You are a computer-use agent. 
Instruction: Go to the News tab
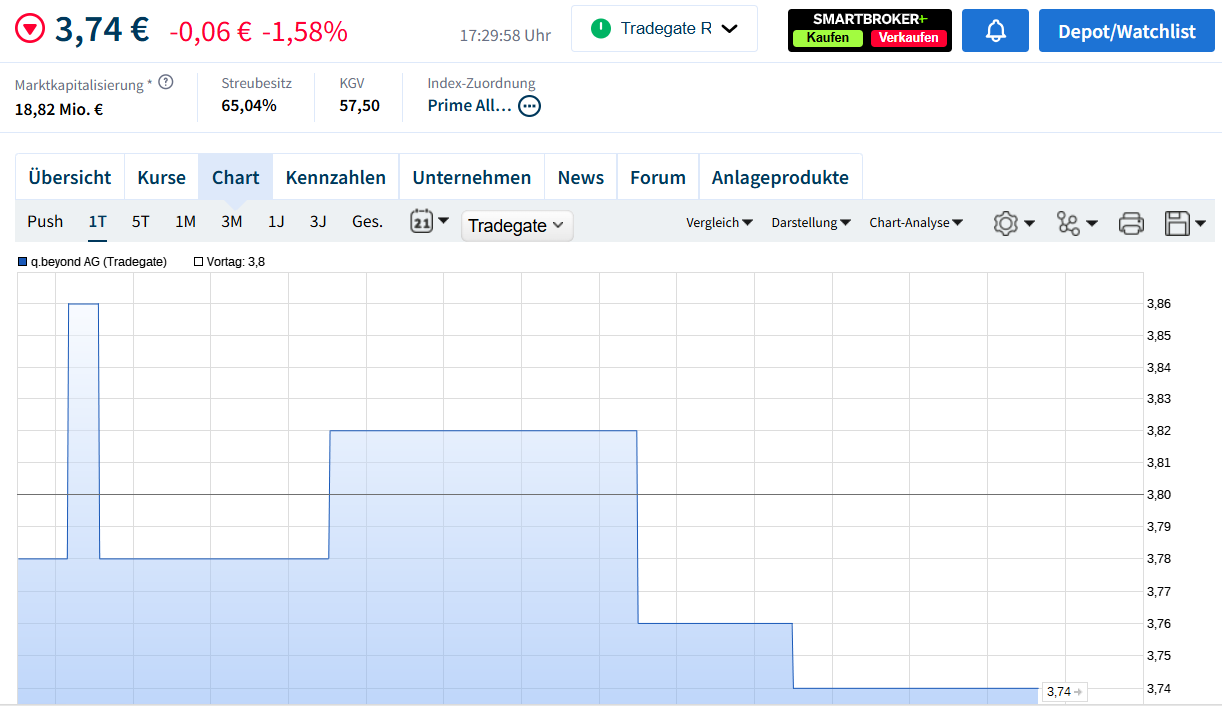[x=581, y=177]
